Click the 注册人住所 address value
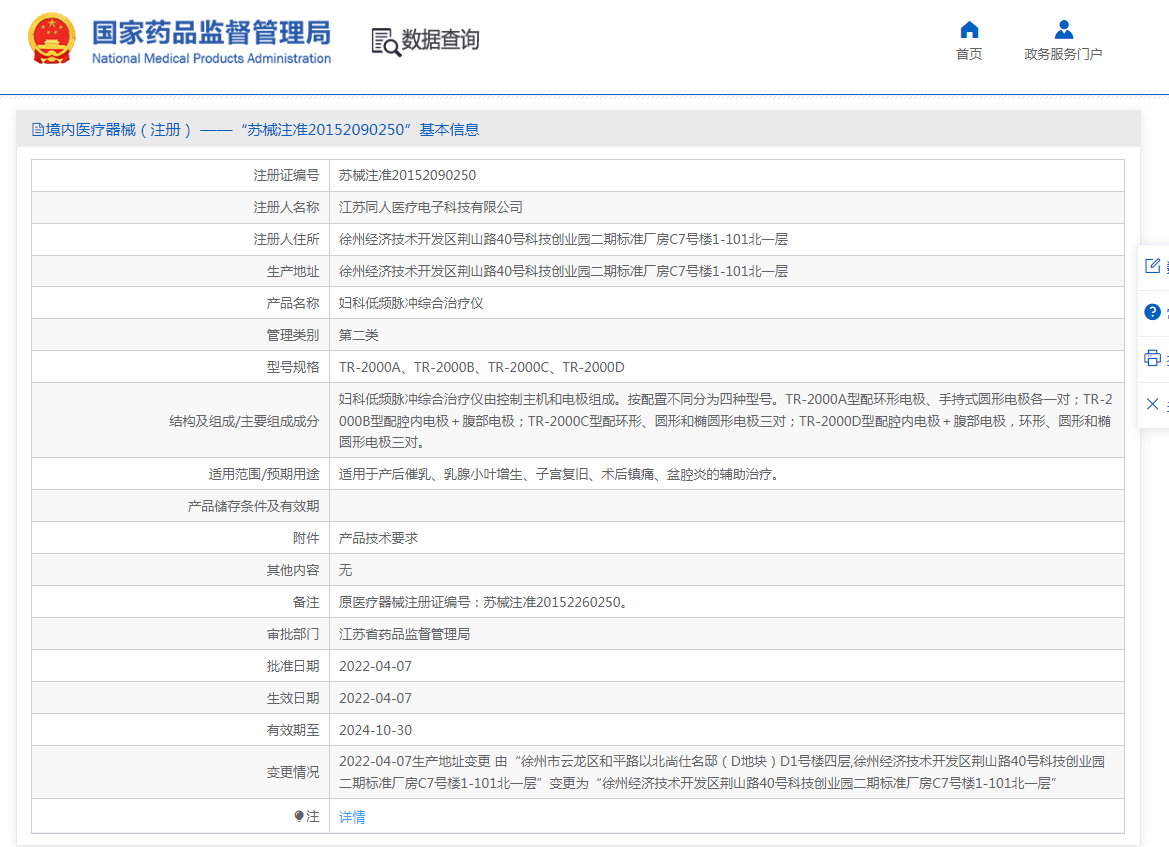Viewport: 1169px width, 847px height. point(564,239)
